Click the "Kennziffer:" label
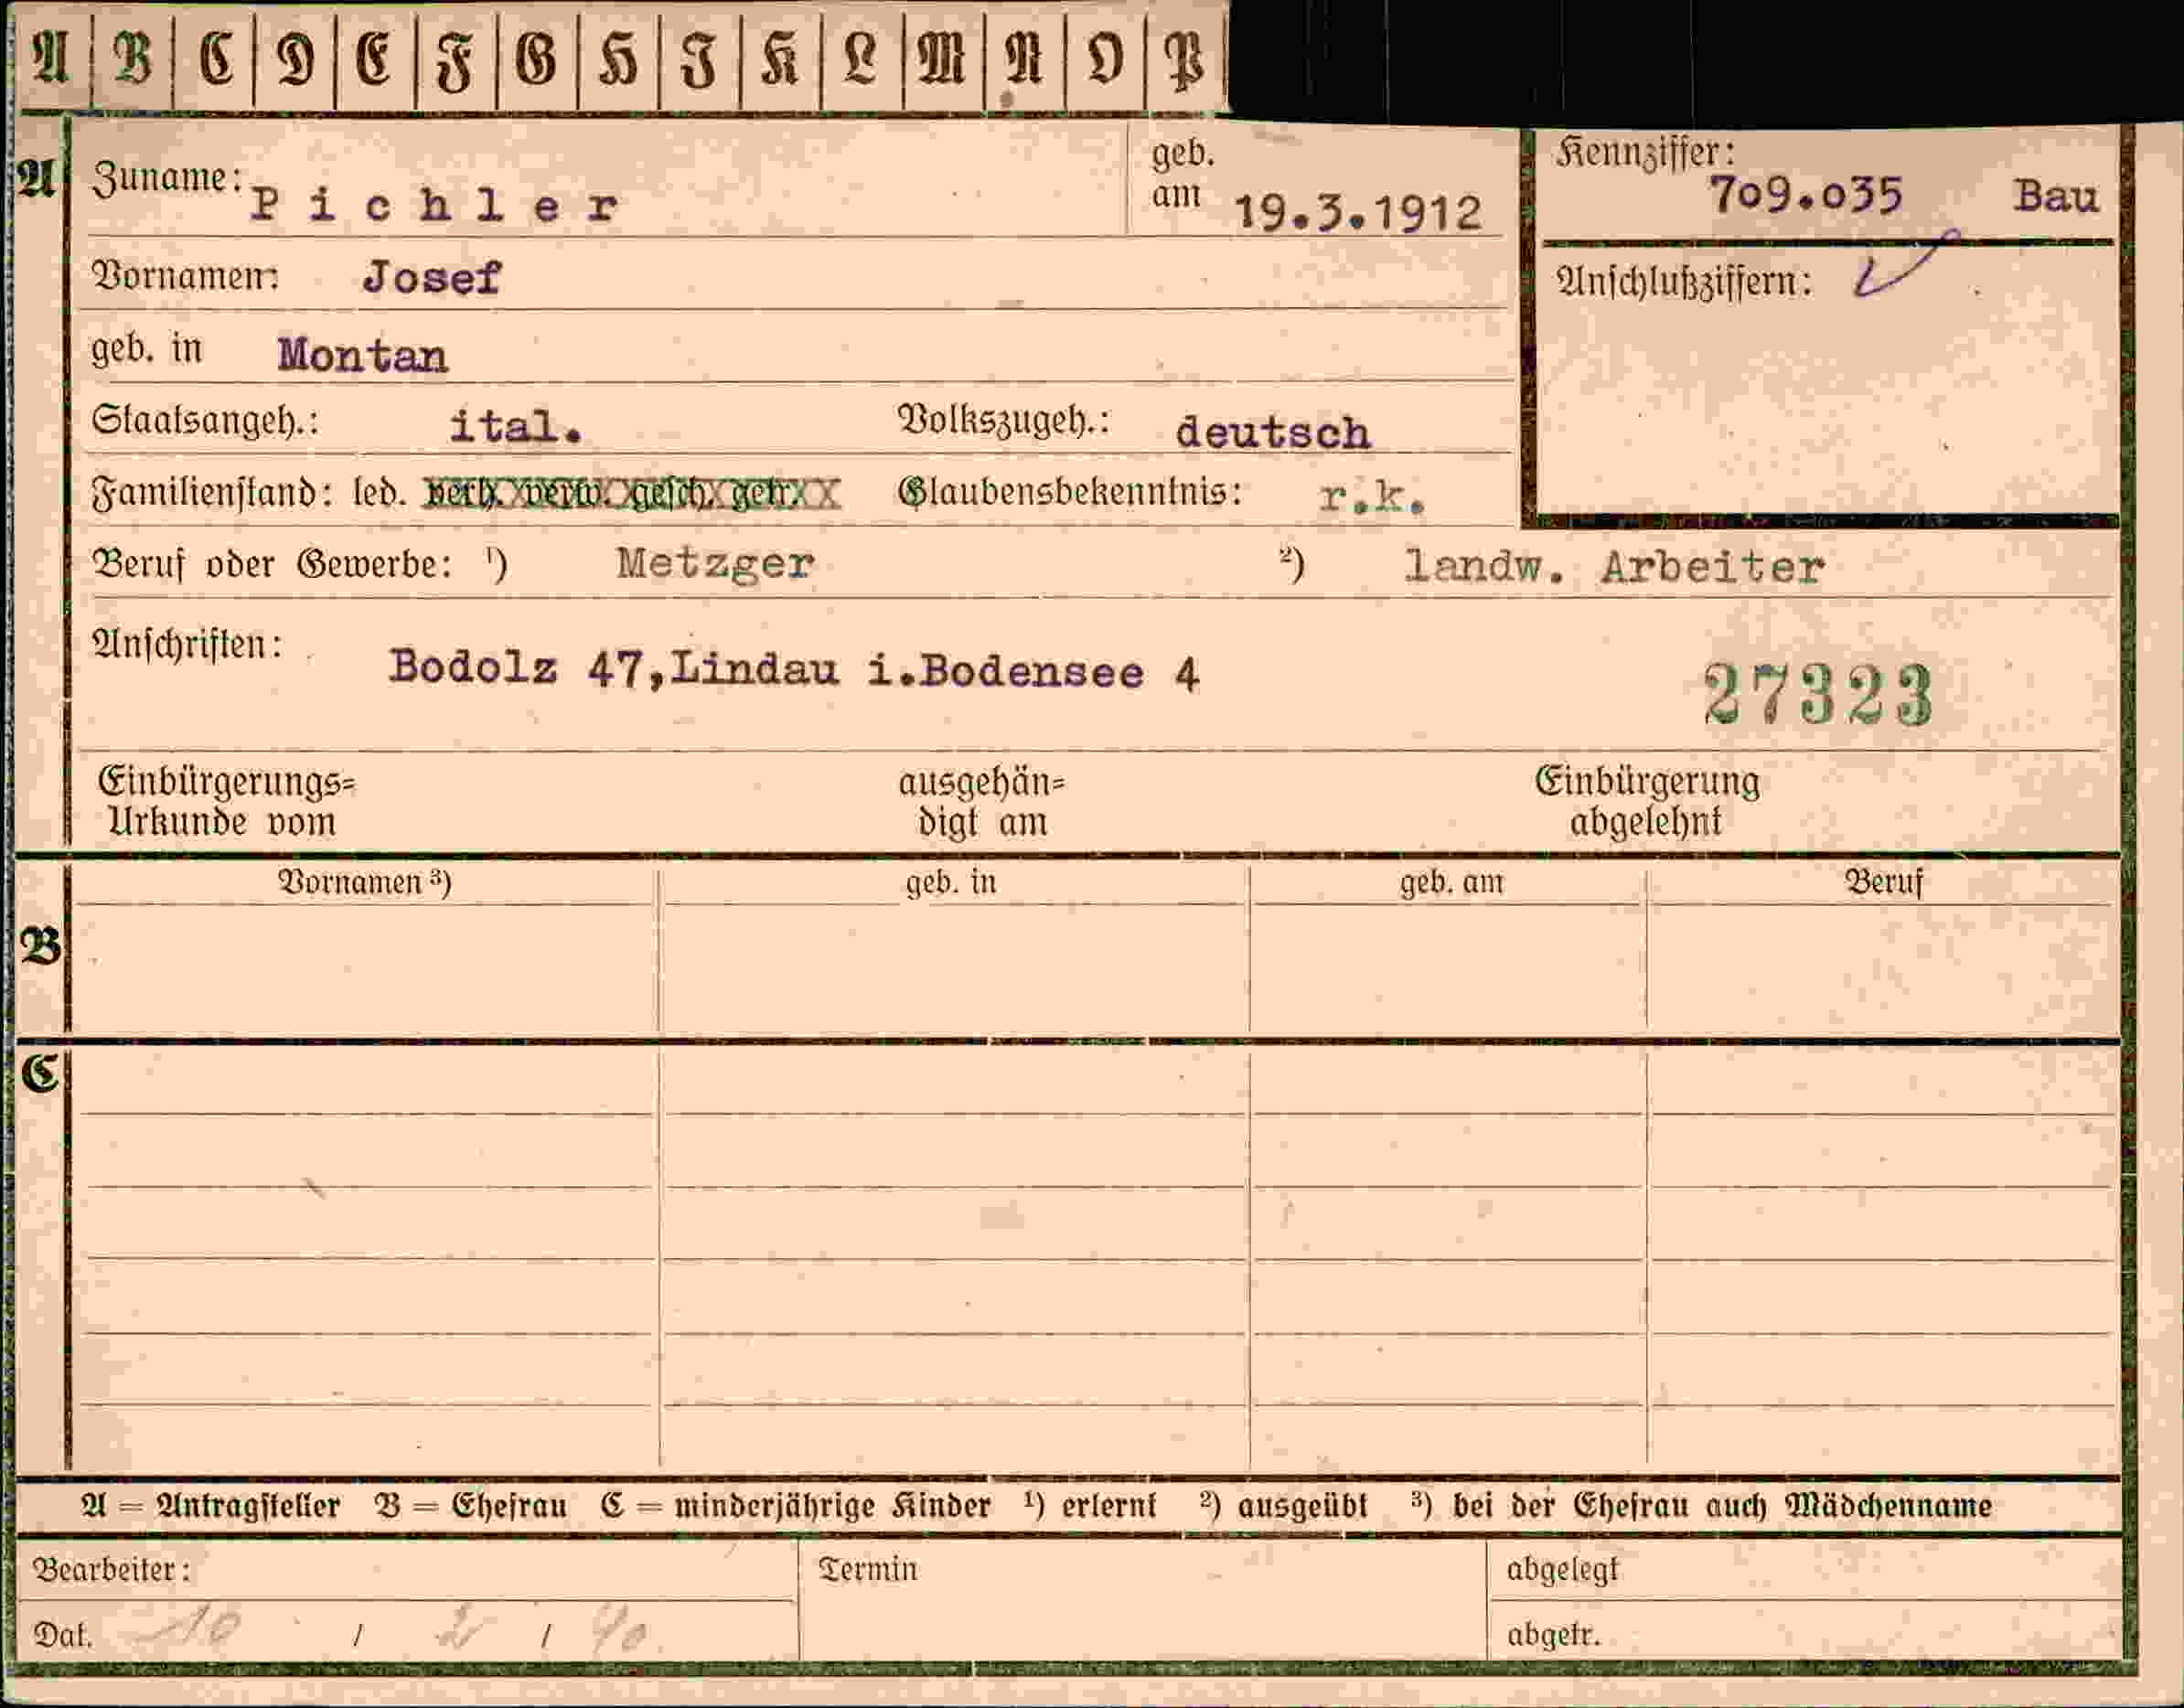 coord(1644,153)
